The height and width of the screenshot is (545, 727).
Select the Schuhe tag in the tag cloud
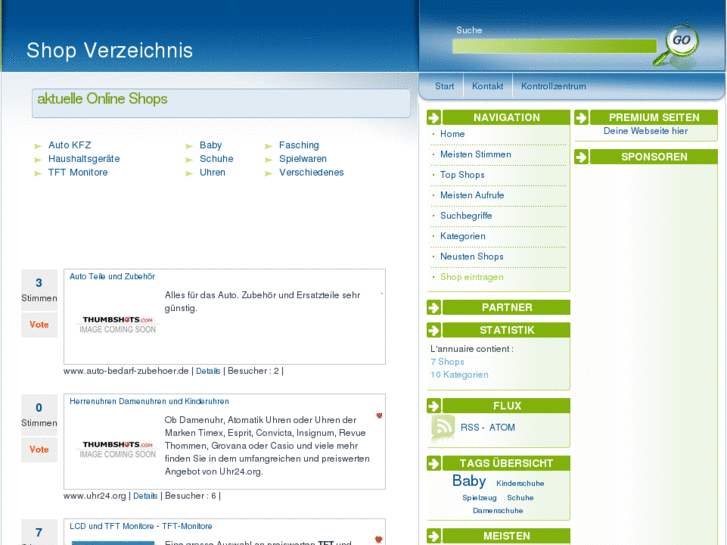pyautogui.click(x=520, y=498)
